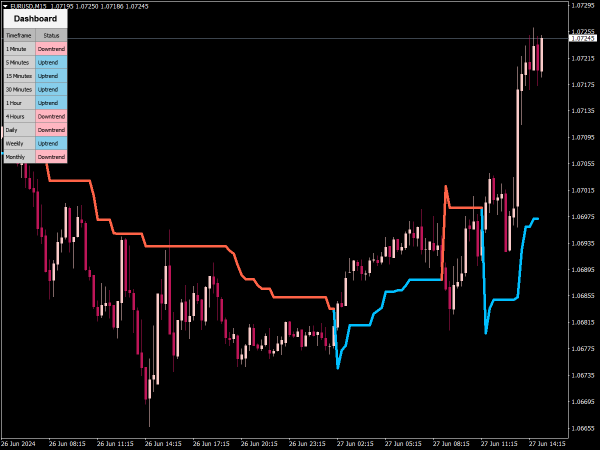This screenshot has width=600, height=450.
Task: Click the 1.06735 price axis label
Action: 583,375
